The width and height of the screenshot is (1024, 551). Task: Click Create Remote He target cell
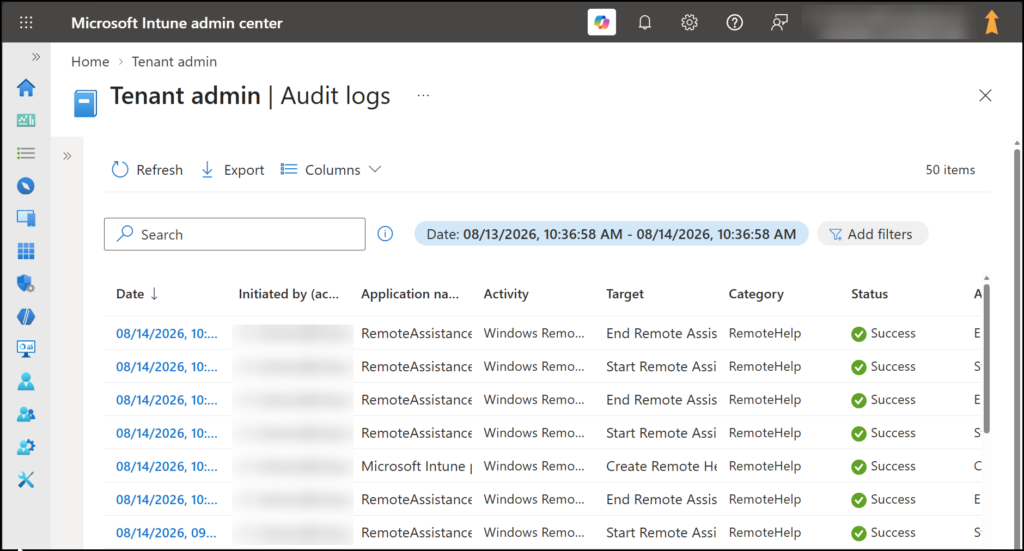[x=662, y=466]
